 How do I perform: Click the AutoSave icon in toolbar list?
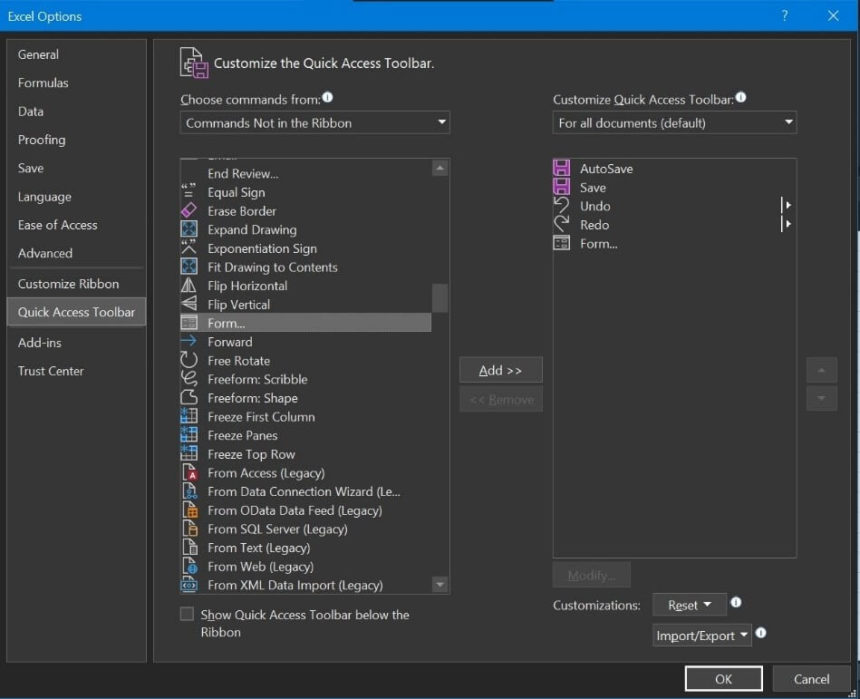561,168
